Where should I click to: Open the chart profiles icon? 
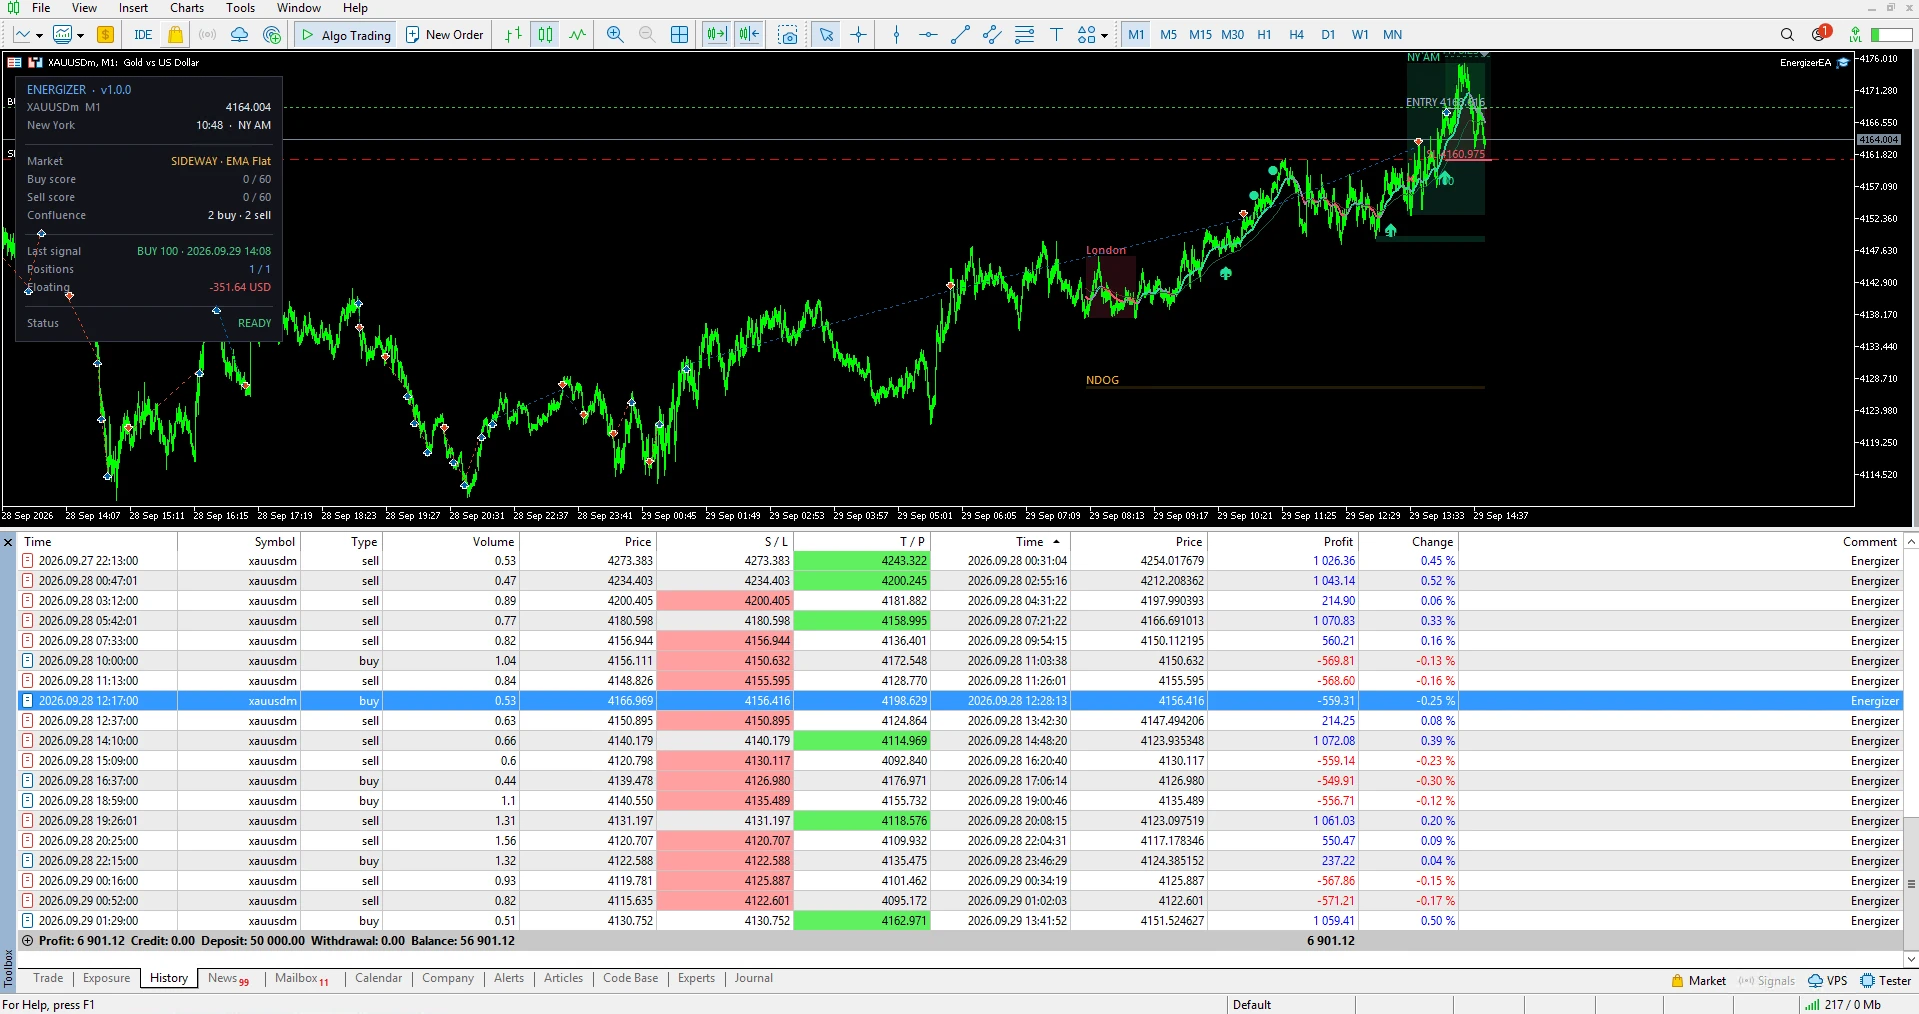pyautogui.click(x=62, y=35)
